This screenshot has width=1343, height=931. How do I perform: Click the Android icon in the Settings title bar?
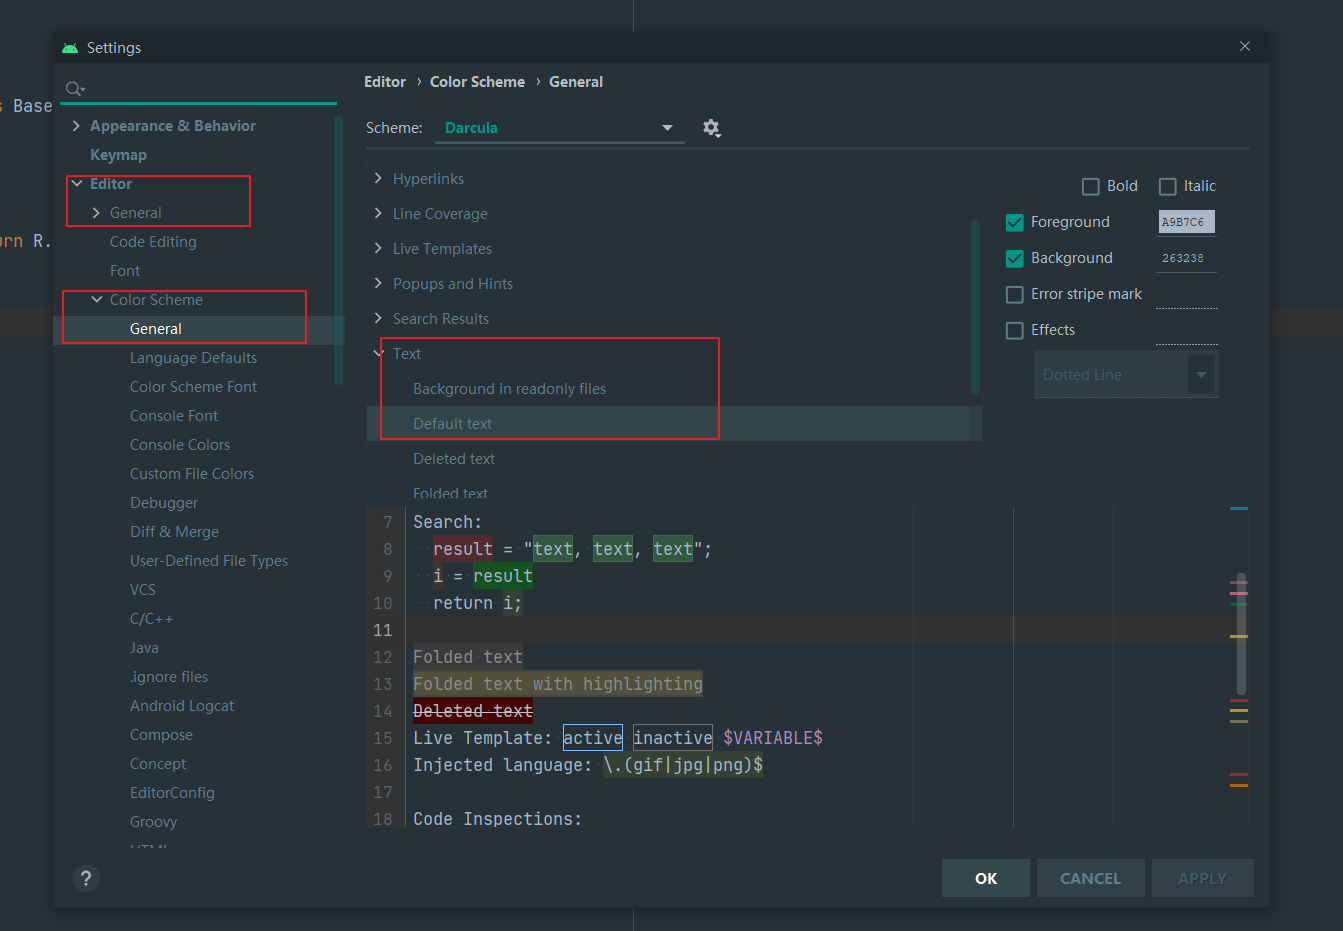(69, 47)
